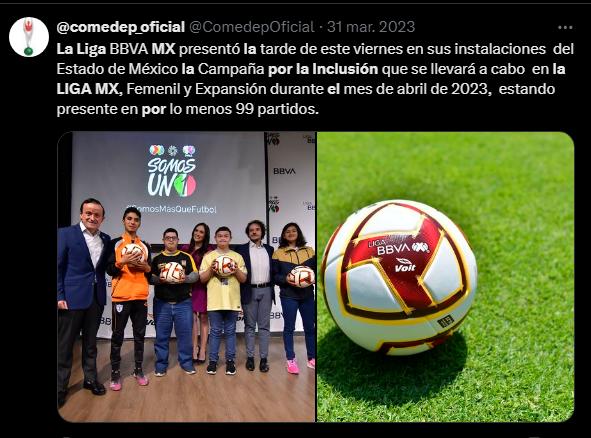Screen dimensions: 591x438
Task: Click the ball held by orange-jacket player
Action: point(134,252)
